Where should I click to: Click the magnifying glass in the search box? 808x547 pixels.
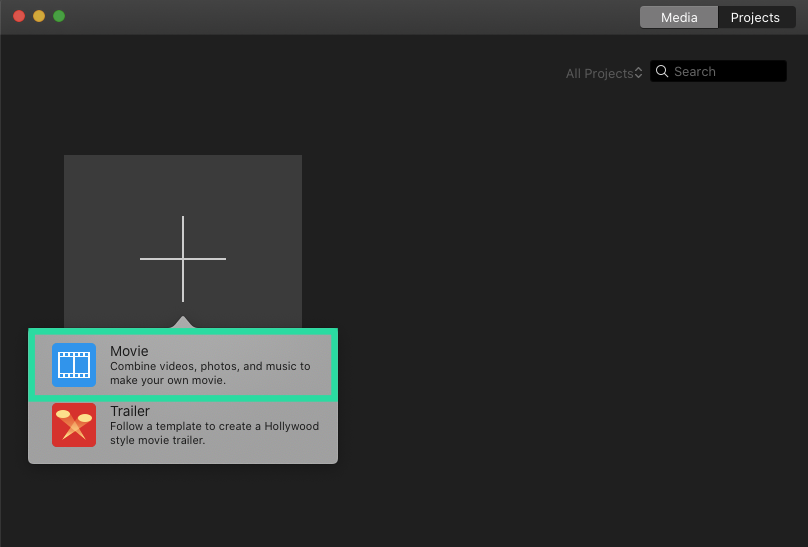[663, 72]
